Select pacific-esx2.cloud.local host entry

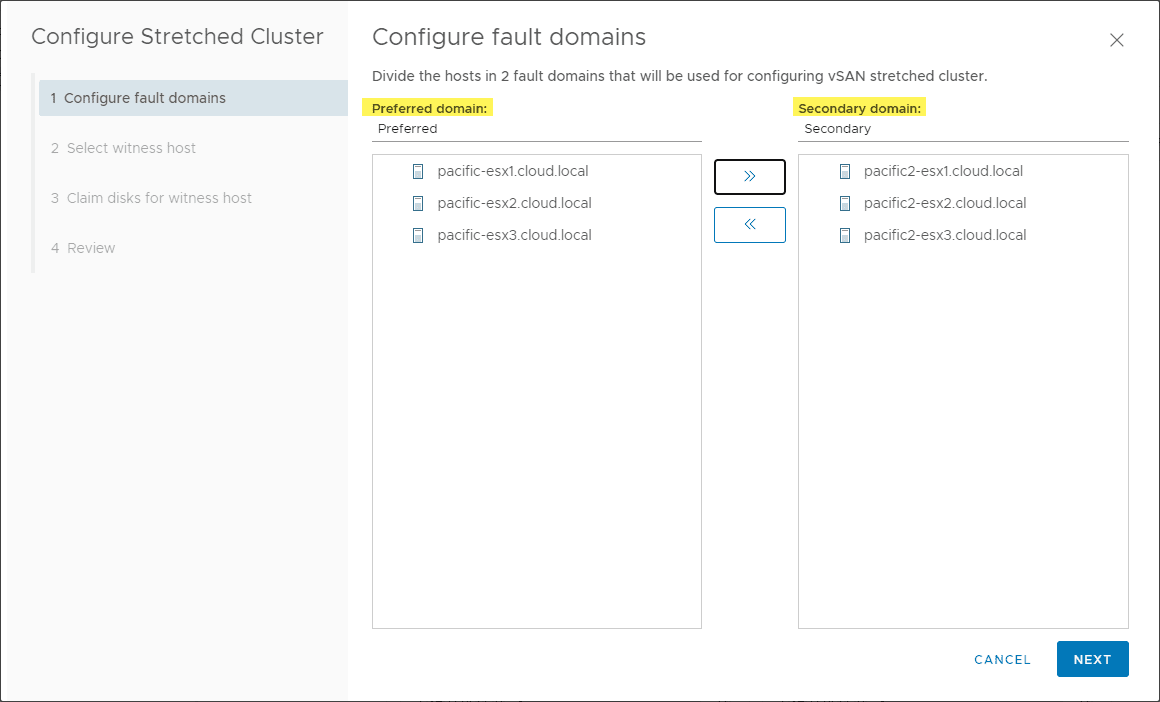pyautogui.click(x=514, y=203)
